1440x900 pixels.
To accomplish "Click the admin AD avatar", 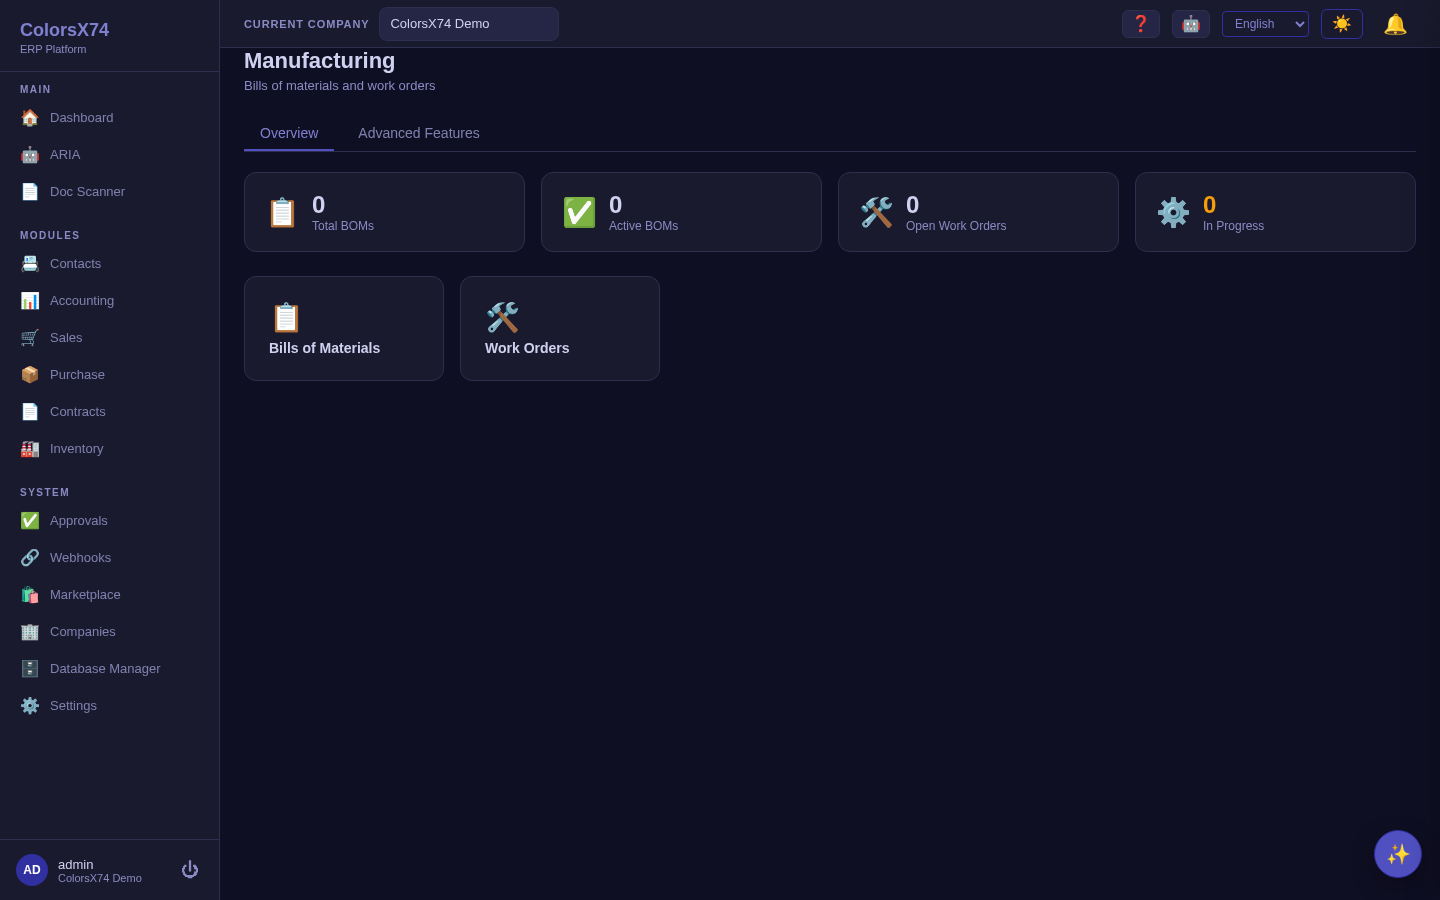I will click(x=32, y=870).
